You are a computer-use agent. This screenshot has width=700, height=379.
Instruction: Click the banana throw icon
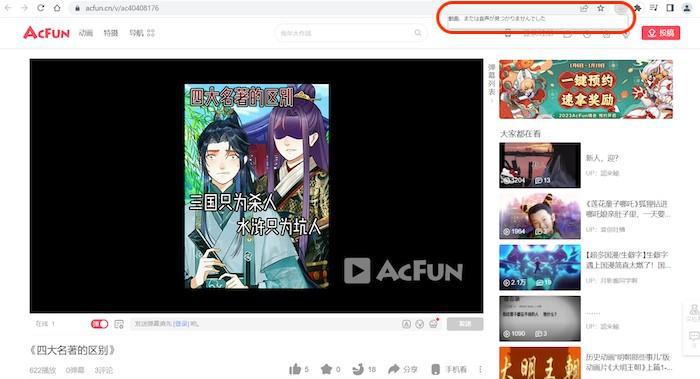(x=358, y=369)
